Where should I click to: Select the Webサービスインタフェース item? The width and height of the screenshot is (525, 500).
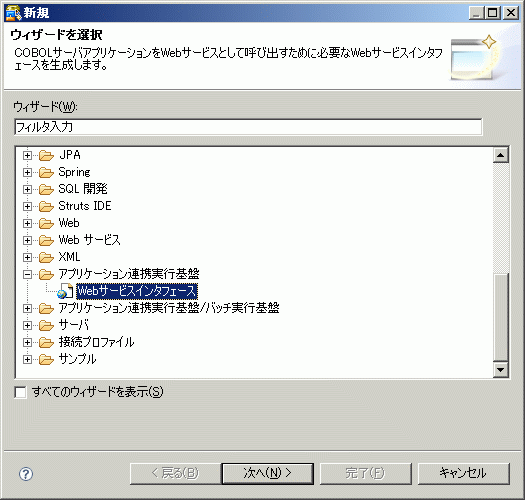pos(137,291)
